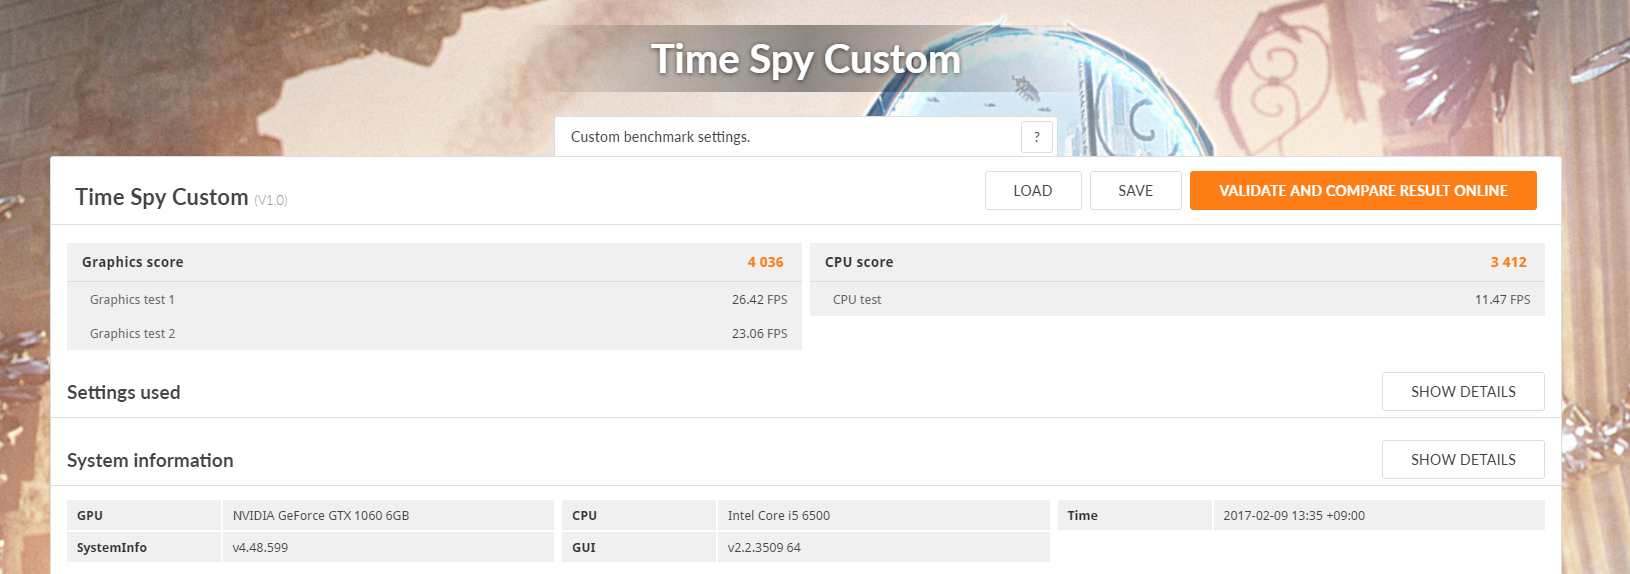Show details for System information

[1463, 460]
